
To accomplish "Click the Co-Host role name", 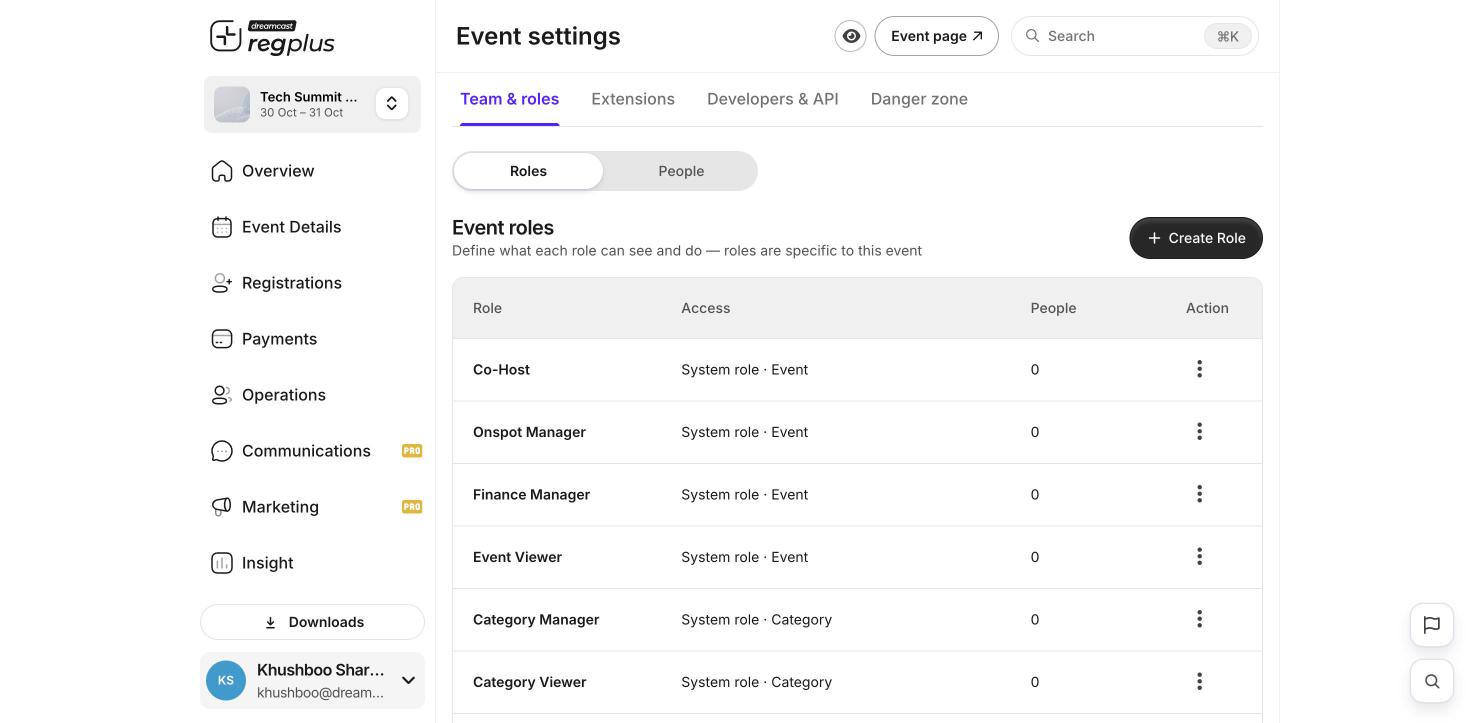I will (501, 369).
